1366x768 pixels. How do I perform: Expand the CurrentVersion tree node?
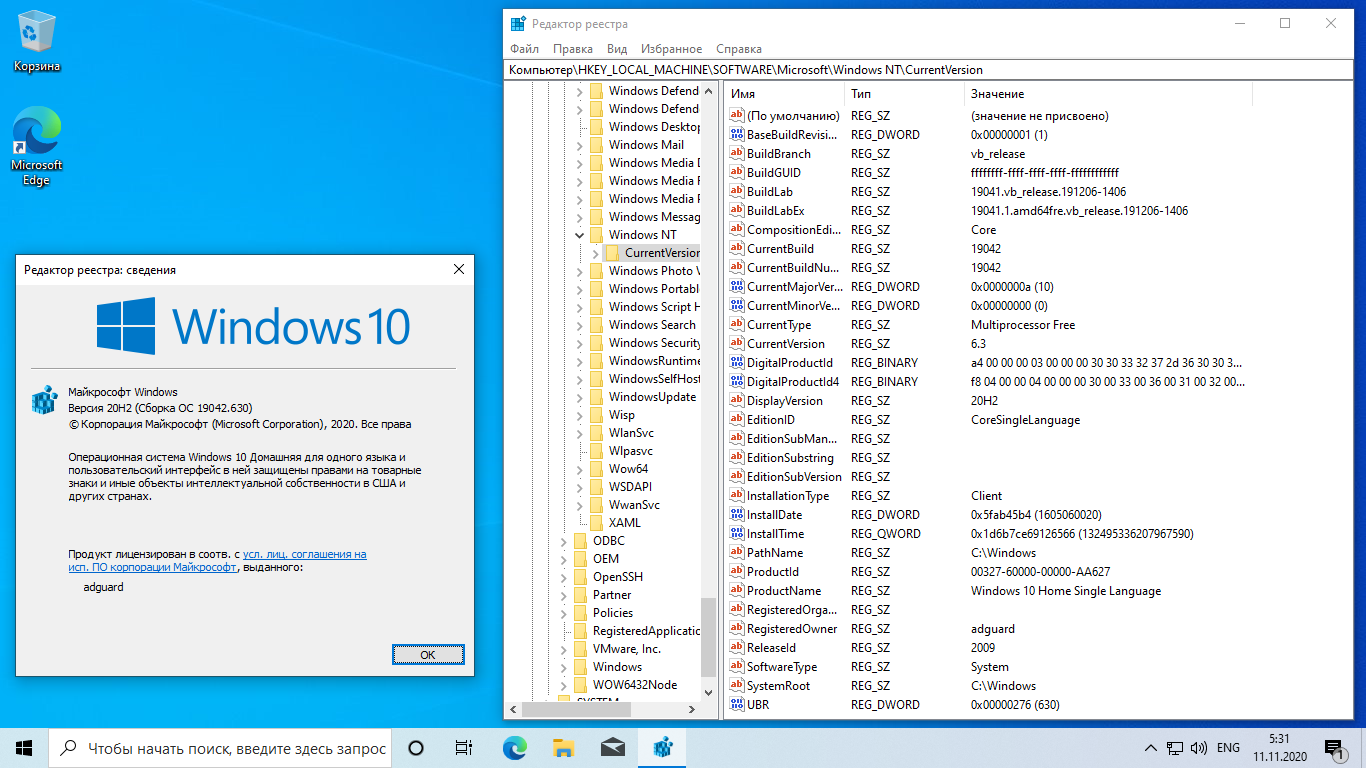[595, 253]
